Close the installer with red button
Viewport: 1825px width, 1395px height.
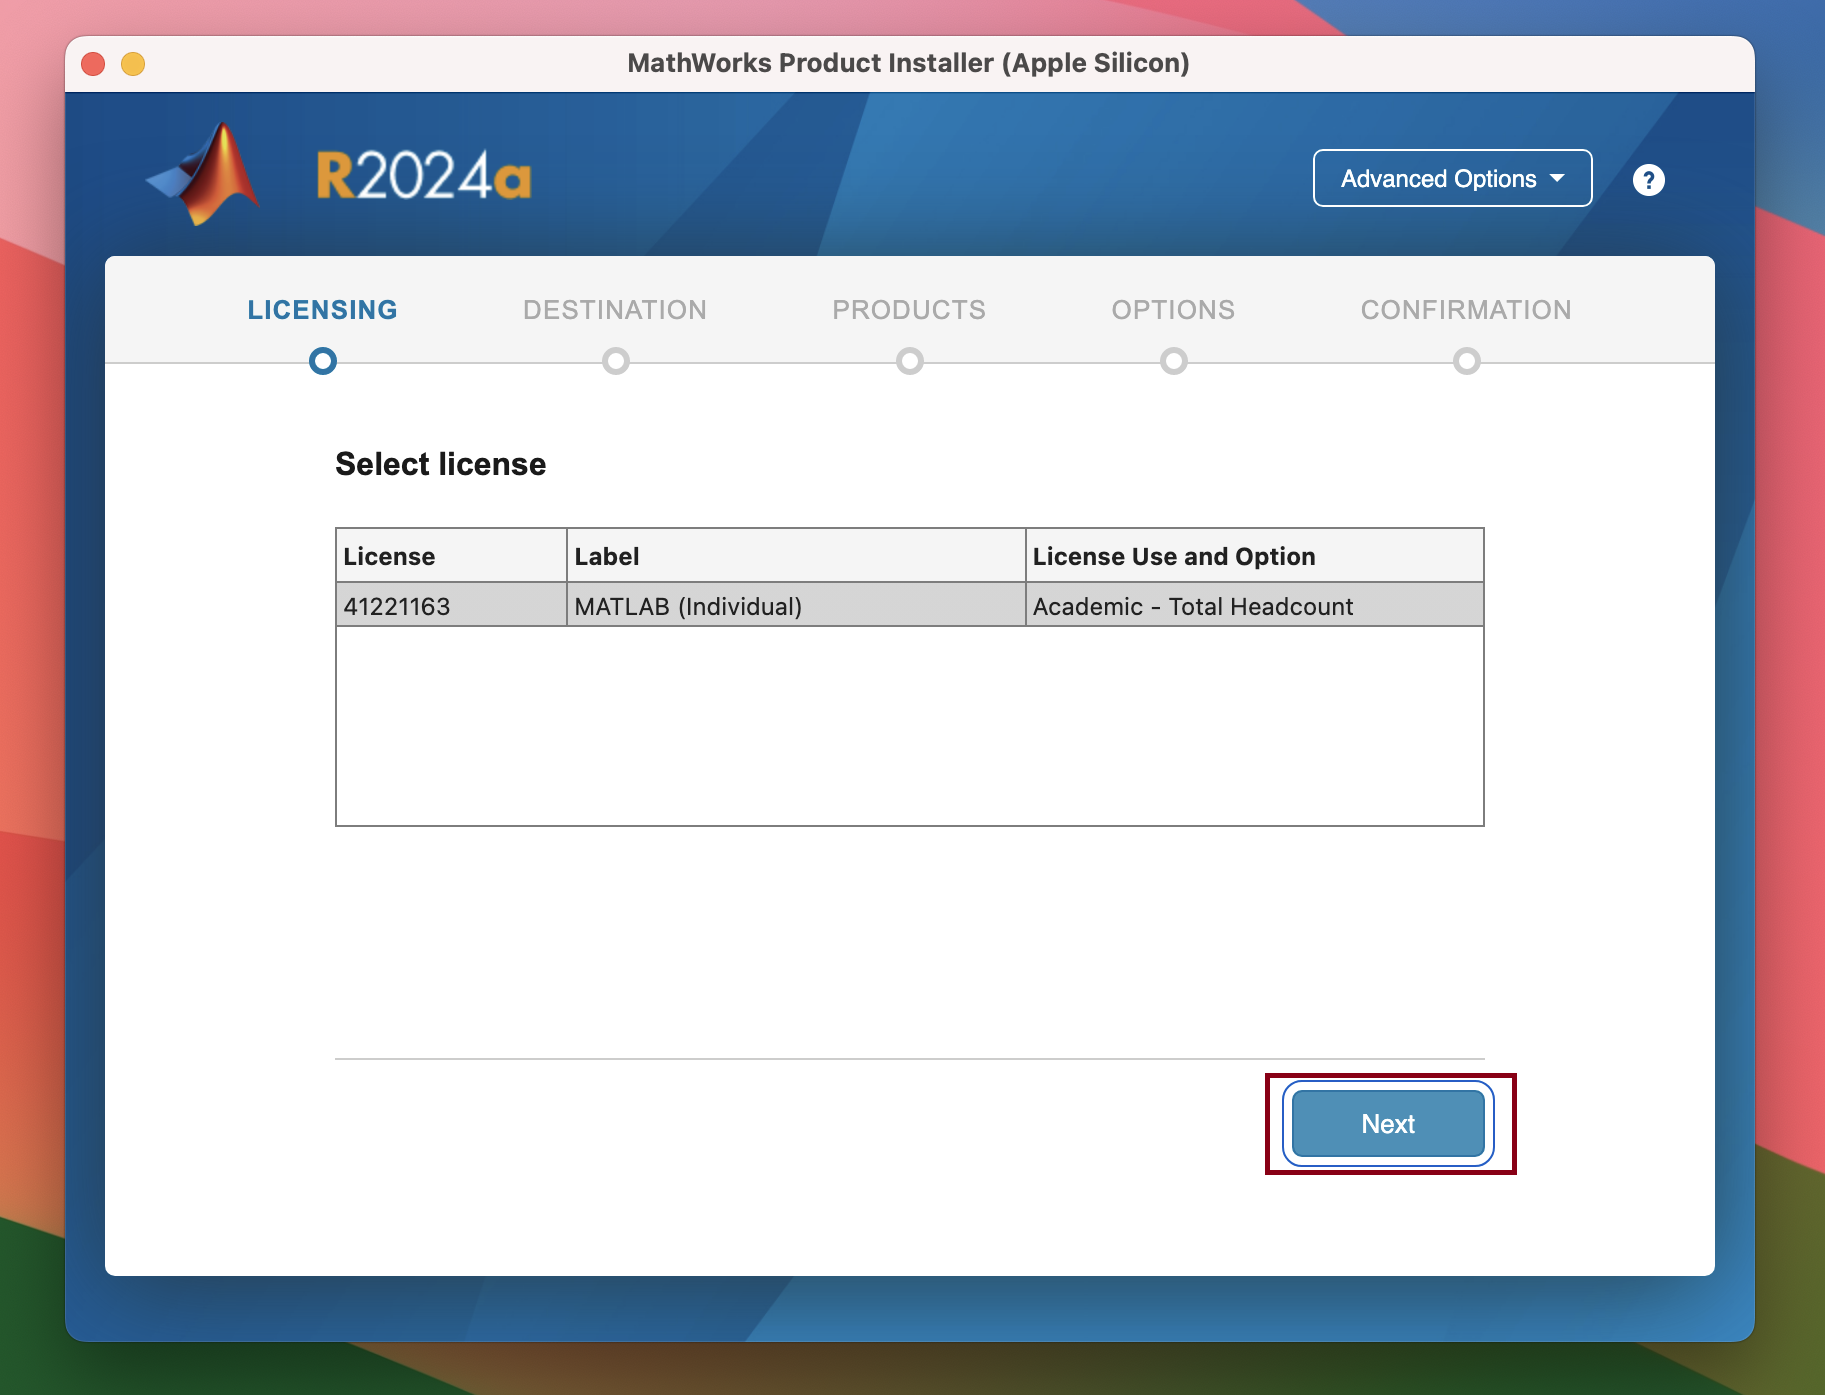click(x=93, y=64)
